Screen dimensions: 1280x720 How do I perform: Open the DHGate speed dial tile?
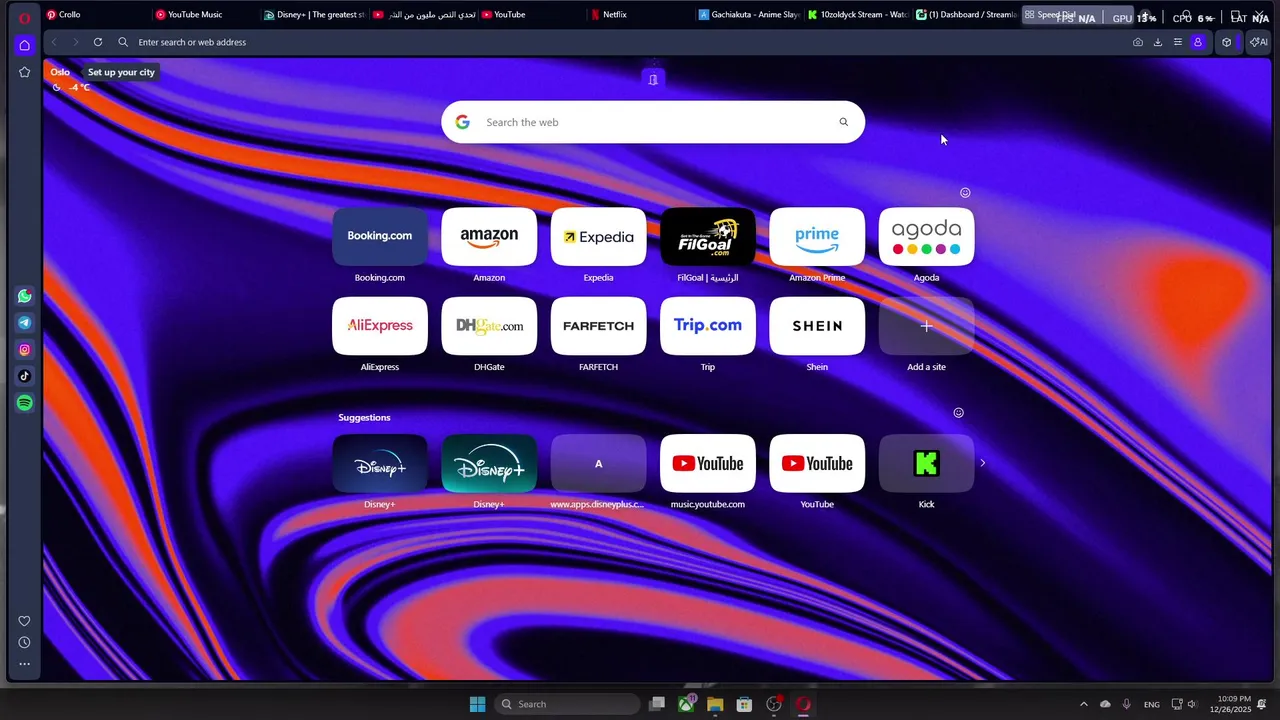489,326
